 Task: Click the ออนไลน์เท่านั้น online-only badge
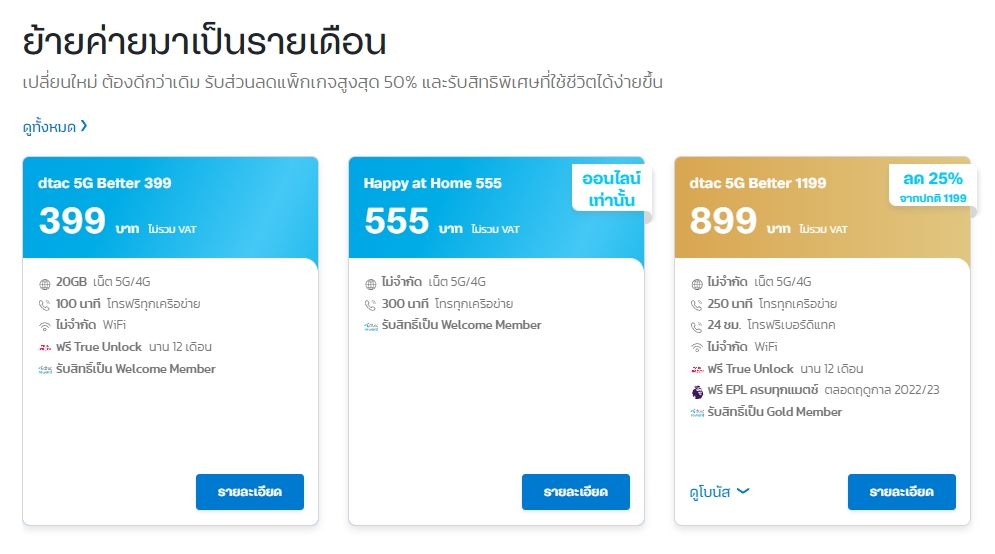611,188
